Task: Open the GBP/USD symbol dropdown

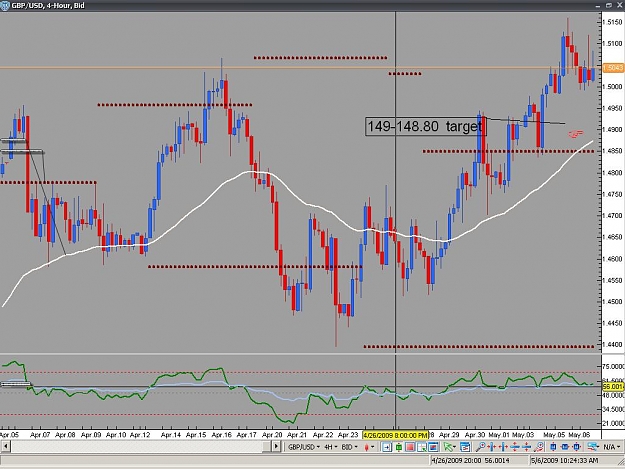Action: pos(304,447)
